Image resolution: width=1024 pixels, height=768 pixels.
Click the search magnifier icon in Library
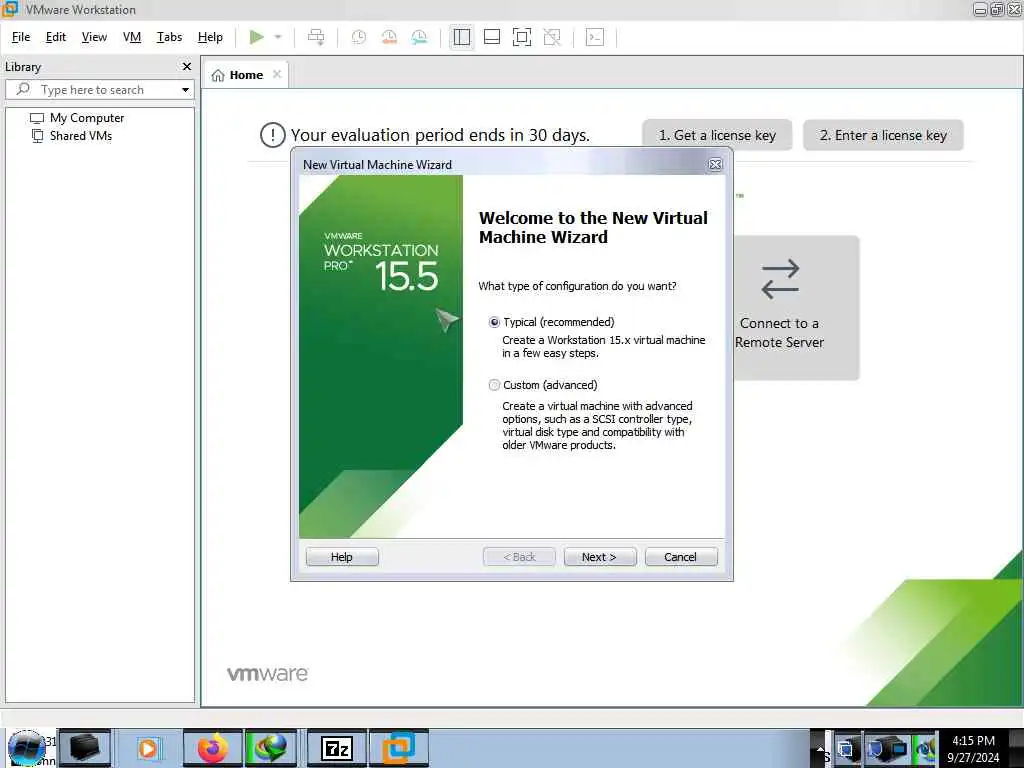pos(24,89)
